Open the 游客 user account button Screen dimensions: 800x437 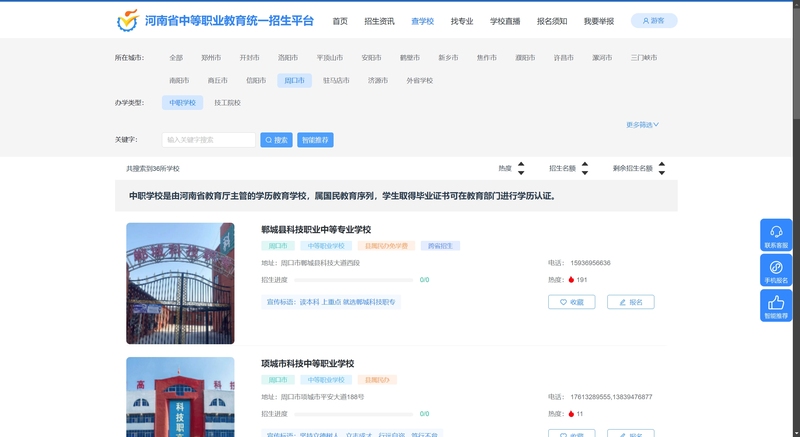pos(654,20)
